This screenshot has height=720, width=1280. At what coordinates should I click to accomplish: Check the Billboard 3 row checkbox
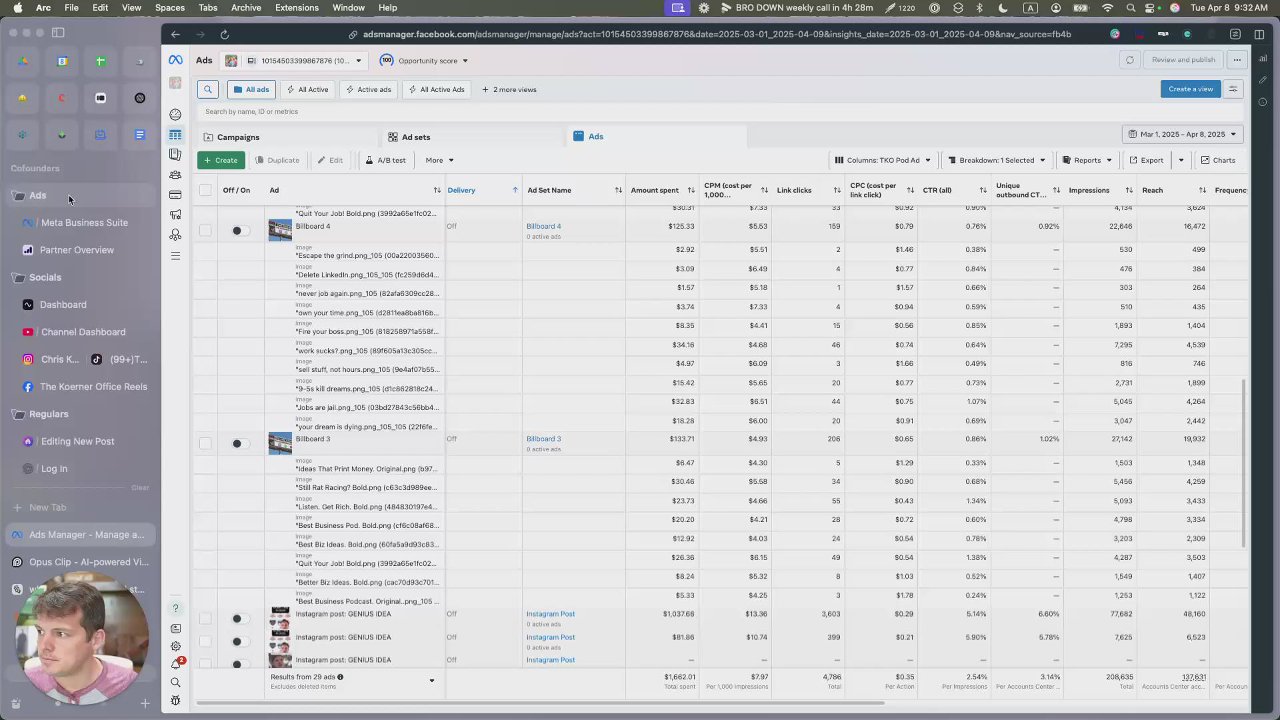pos(205,443)
